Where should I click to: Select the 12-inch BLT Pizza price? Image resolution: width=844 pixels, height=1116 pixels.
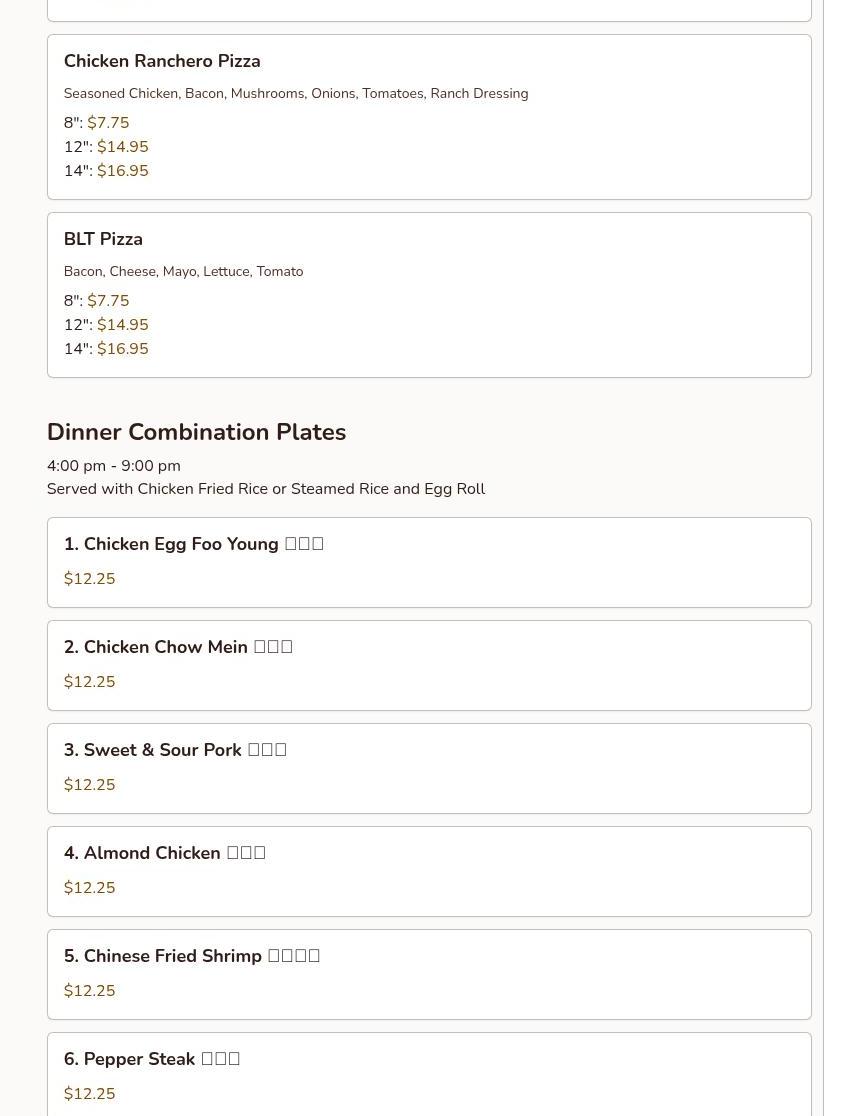[122, 325]
